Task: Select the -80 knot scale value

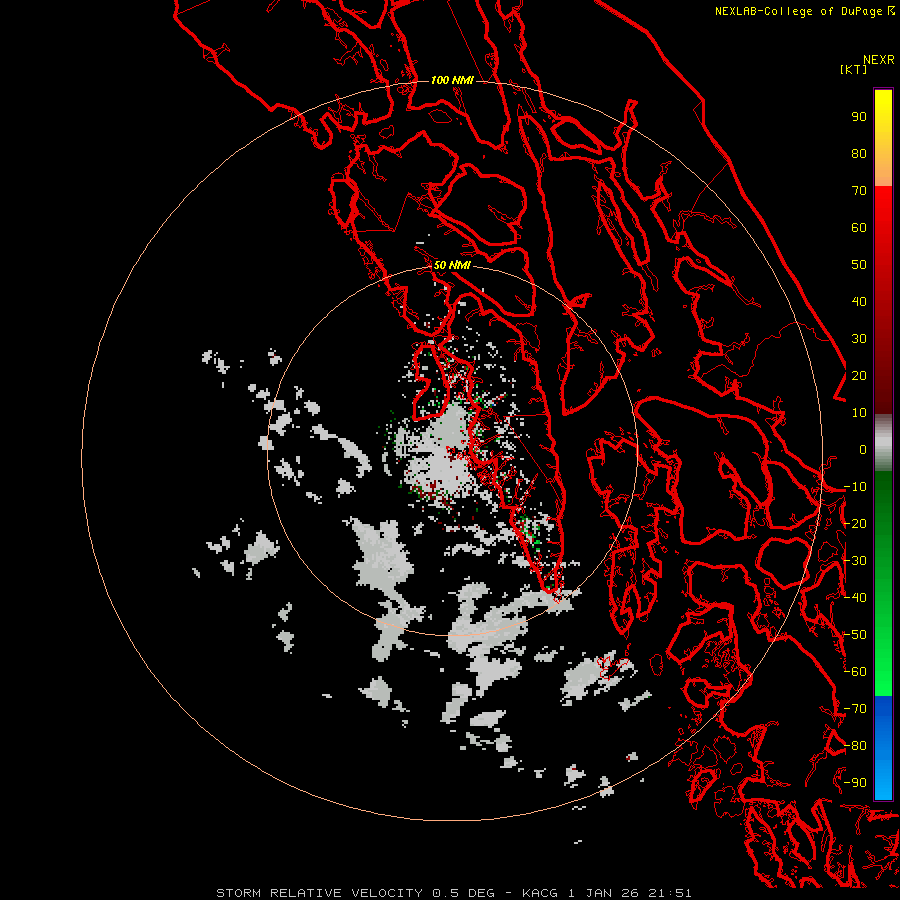Action: pyautogui.click(x=856, y=746)
